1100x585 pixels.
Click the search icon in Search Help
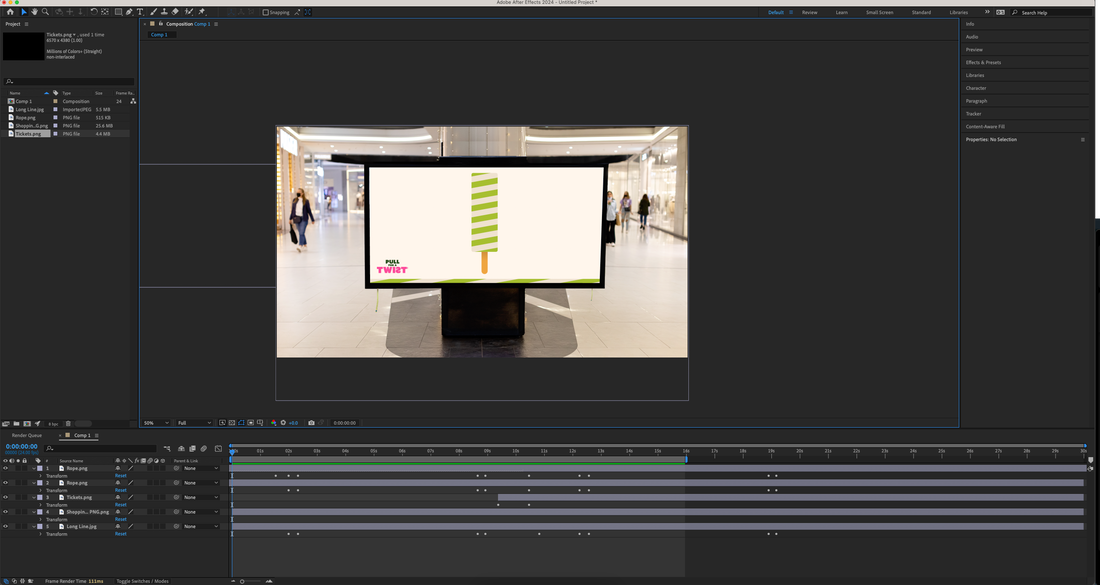click(1014, 12)
